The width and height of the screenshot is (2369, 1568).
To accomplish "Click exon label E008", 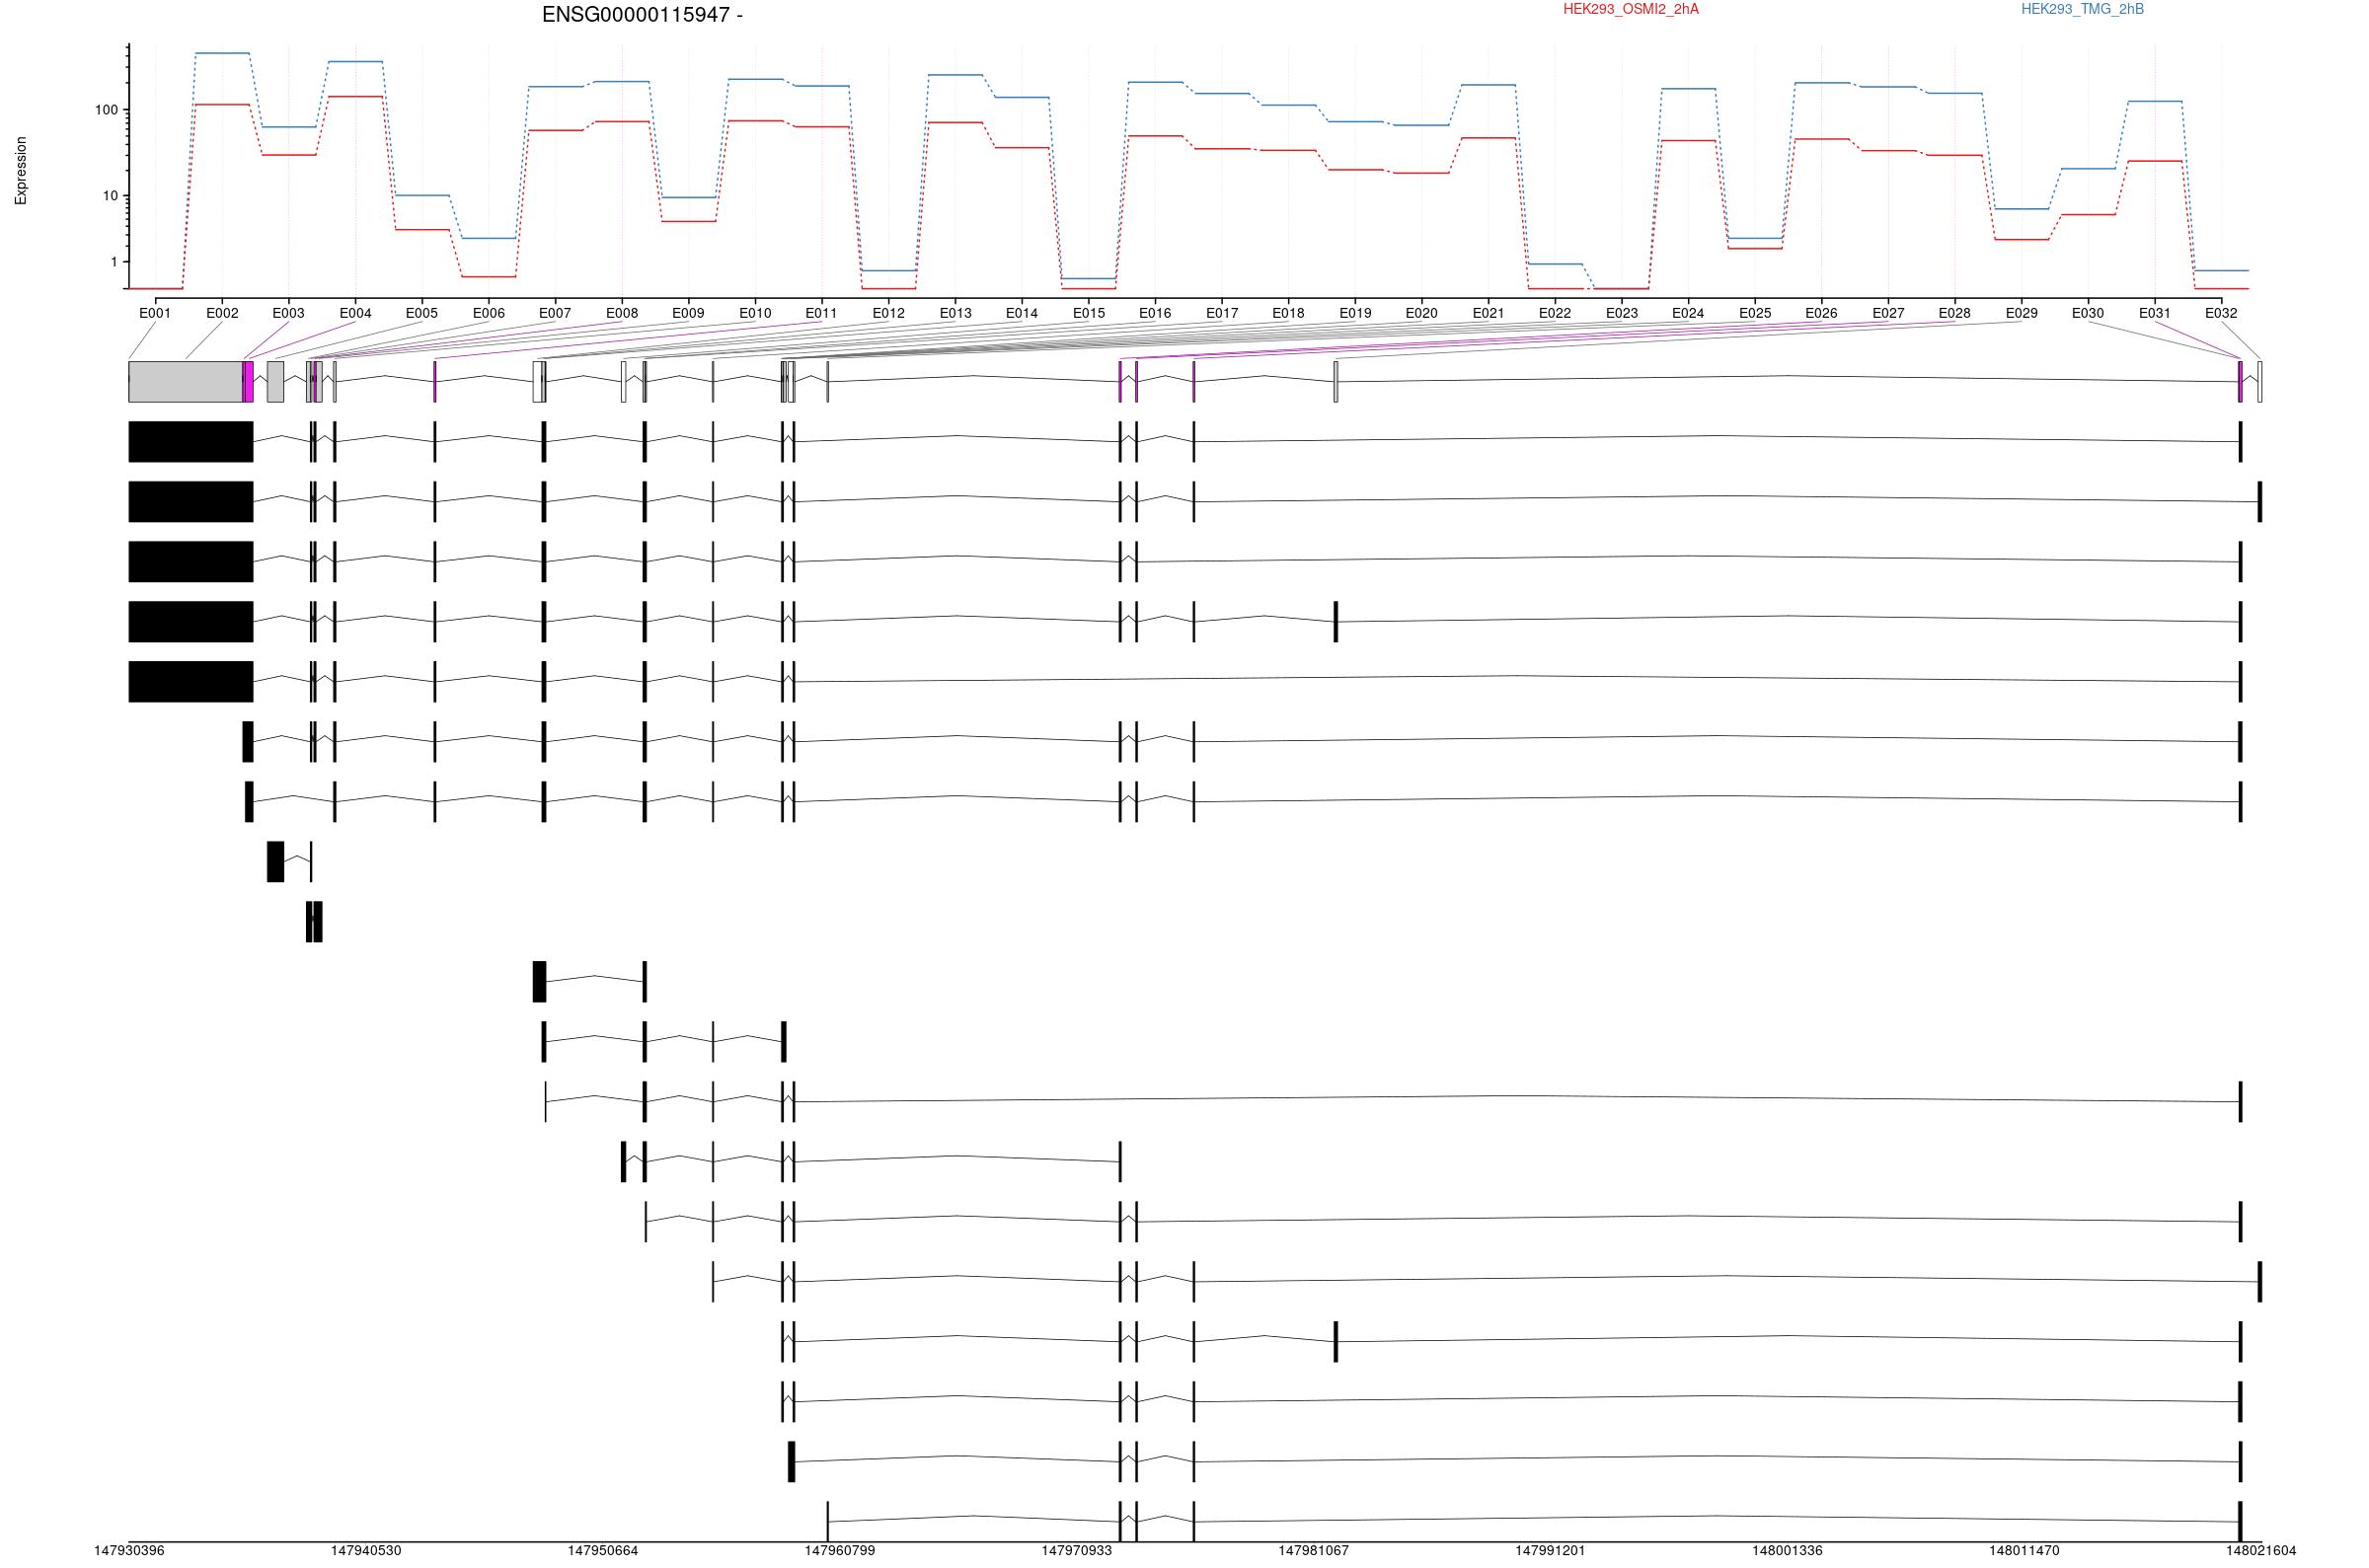I will click(622, 313).
